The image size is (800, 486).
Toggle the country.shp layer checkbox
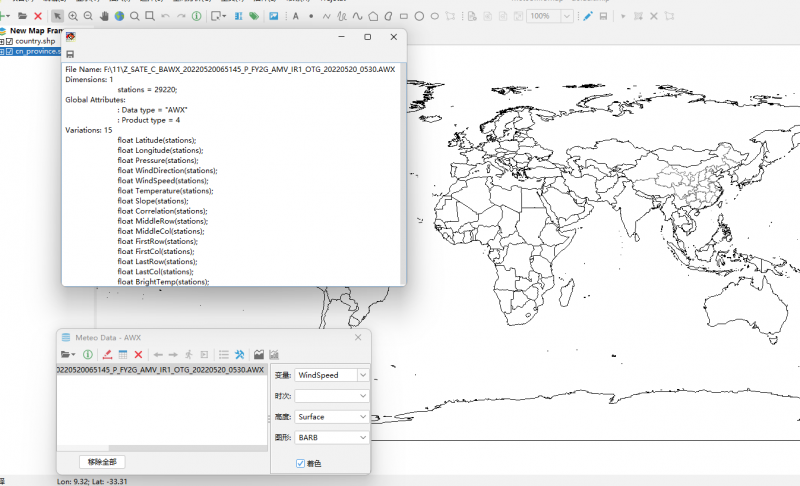[x=10, y=41]
